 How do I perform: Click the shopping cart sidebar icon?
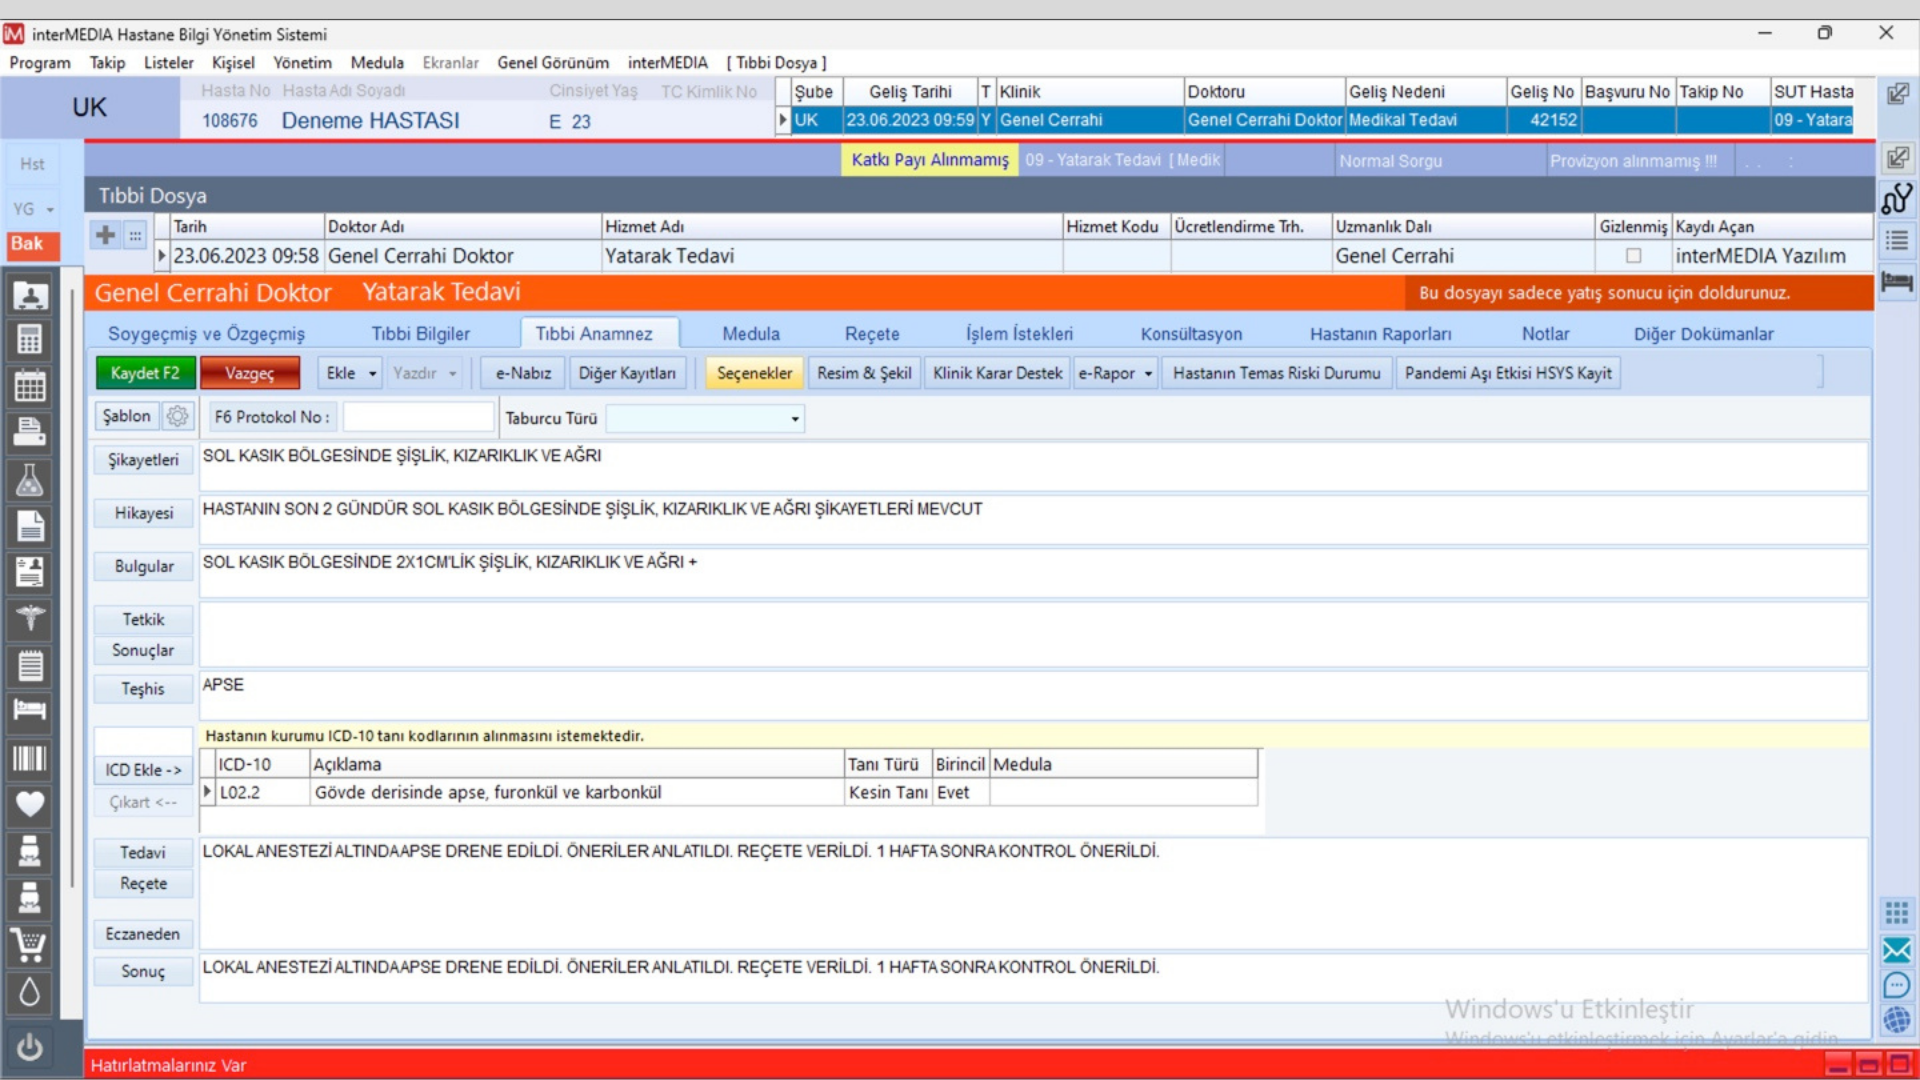click(x=29, y=944)
